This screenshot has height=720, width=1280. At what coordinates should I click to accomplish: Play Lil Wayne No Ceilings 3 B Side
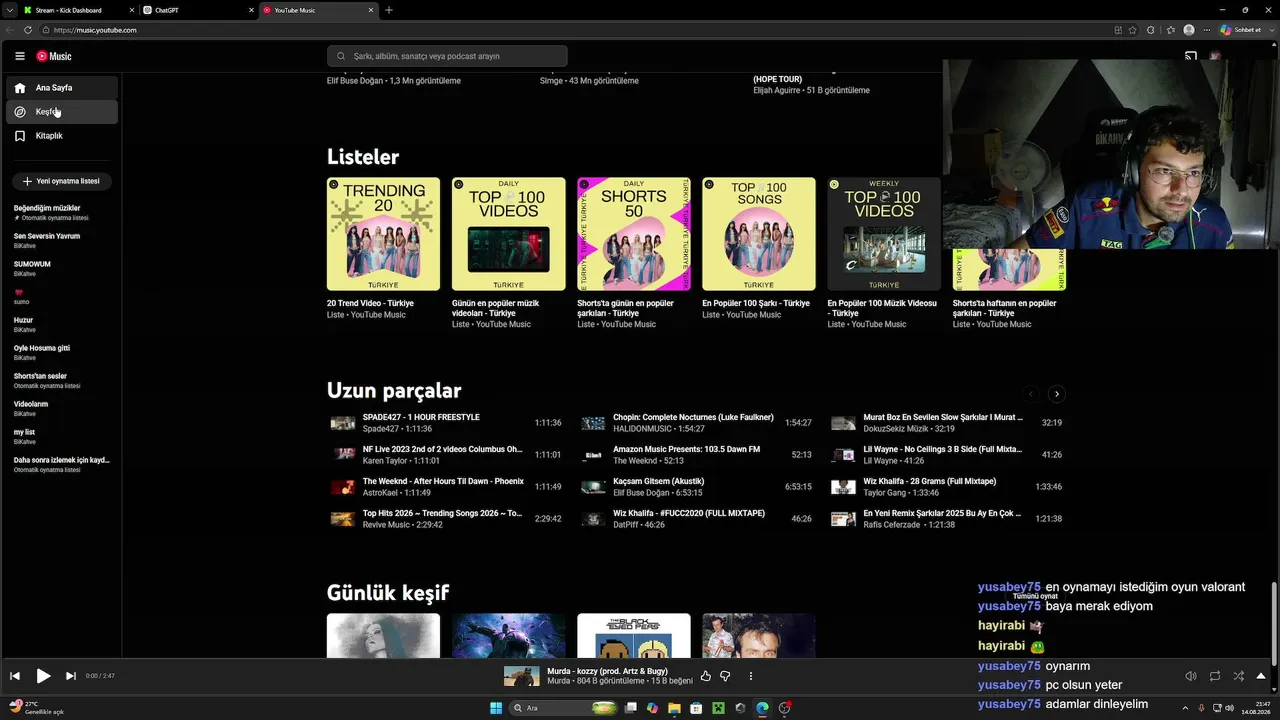coord(946,455)
